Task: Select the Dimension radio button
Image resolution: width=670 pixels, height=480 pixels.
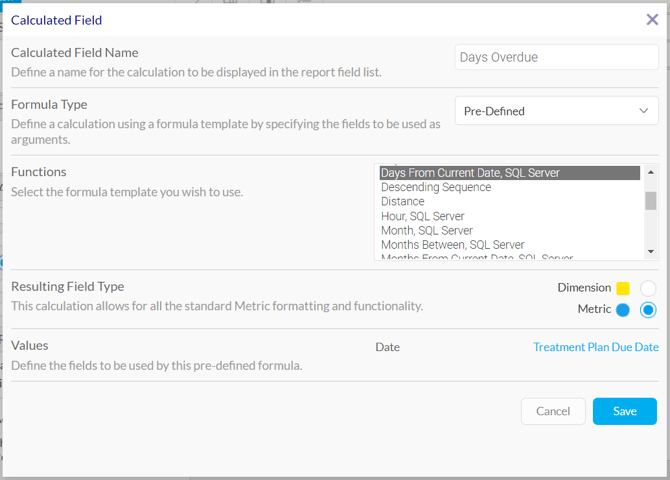Action: click(x=648, y=288)
